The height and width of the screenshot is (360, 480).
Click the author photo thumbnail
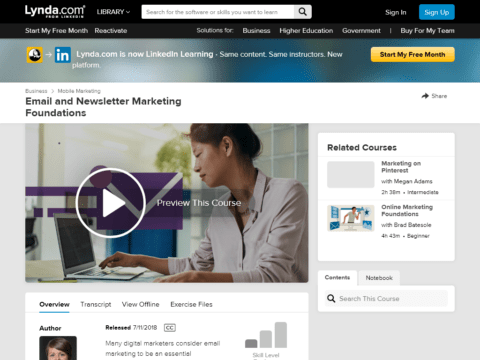tap(58, 348)
